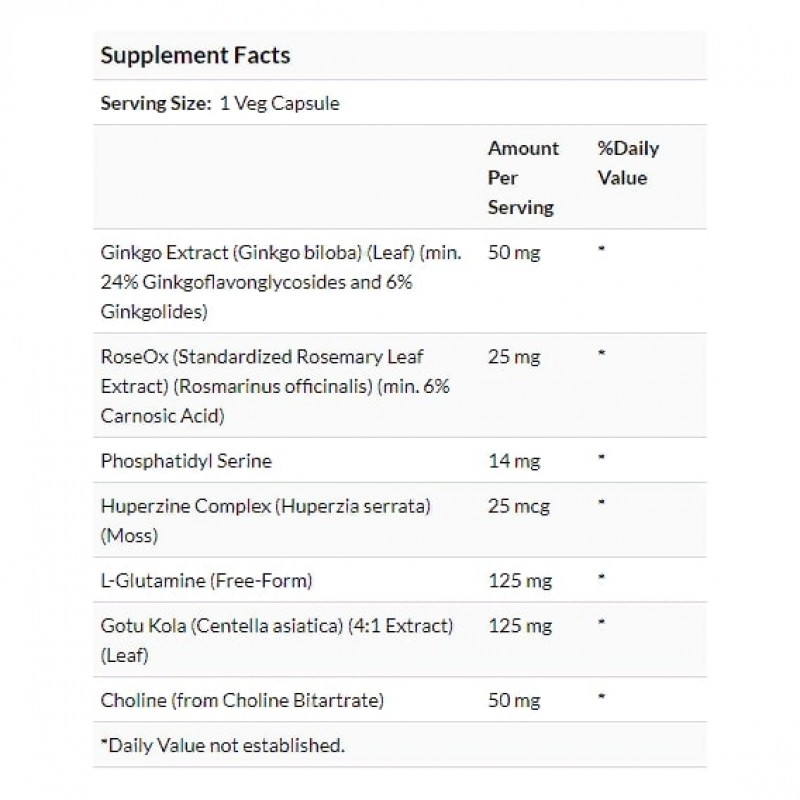Click the Phosphatidyl Serine ingredient name
The height and width of the screenshot is (800, 800).
pyautogui.click(x=186, y=461)
